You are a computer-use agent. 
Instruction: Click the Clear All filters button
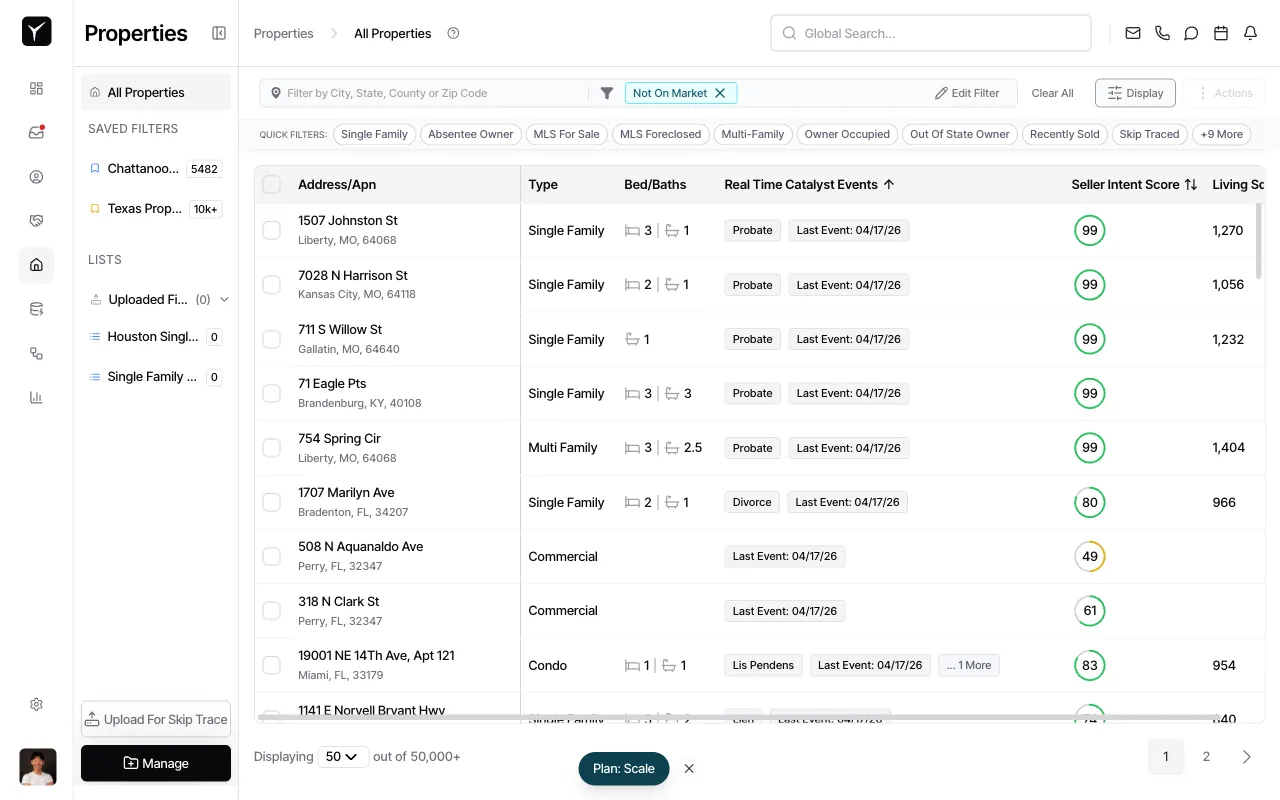[1052, 92]
